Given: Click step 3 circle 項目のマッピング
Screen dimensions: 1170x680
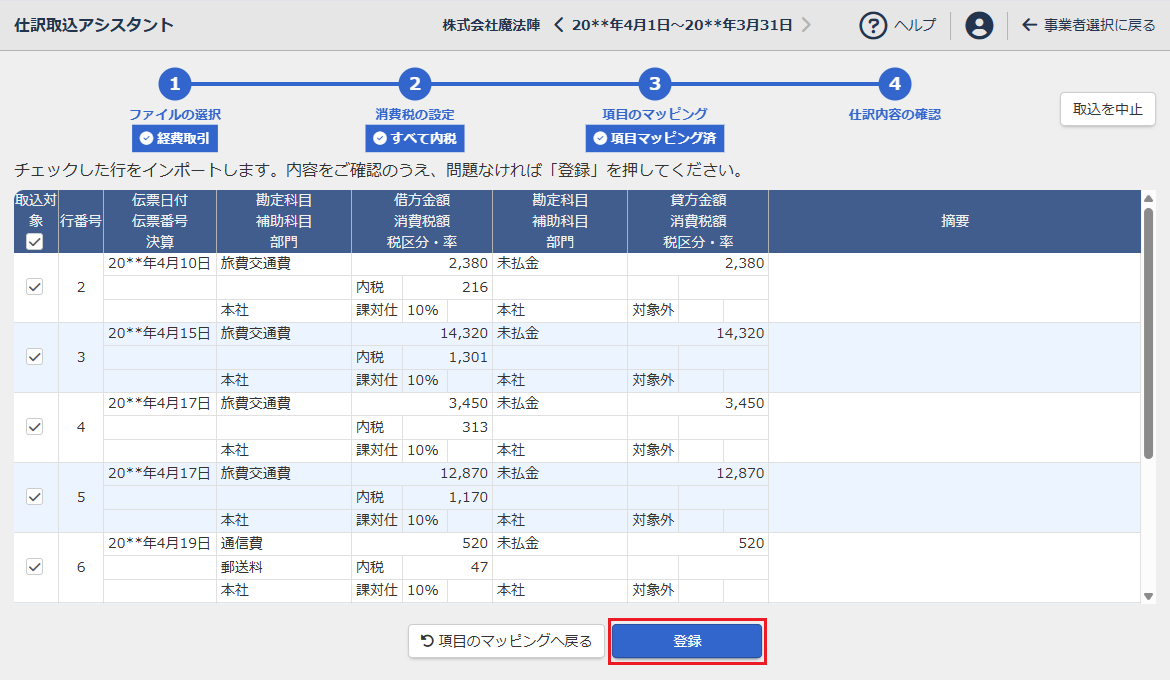Looking at the screenshot, I should click(x=655, y=84).
